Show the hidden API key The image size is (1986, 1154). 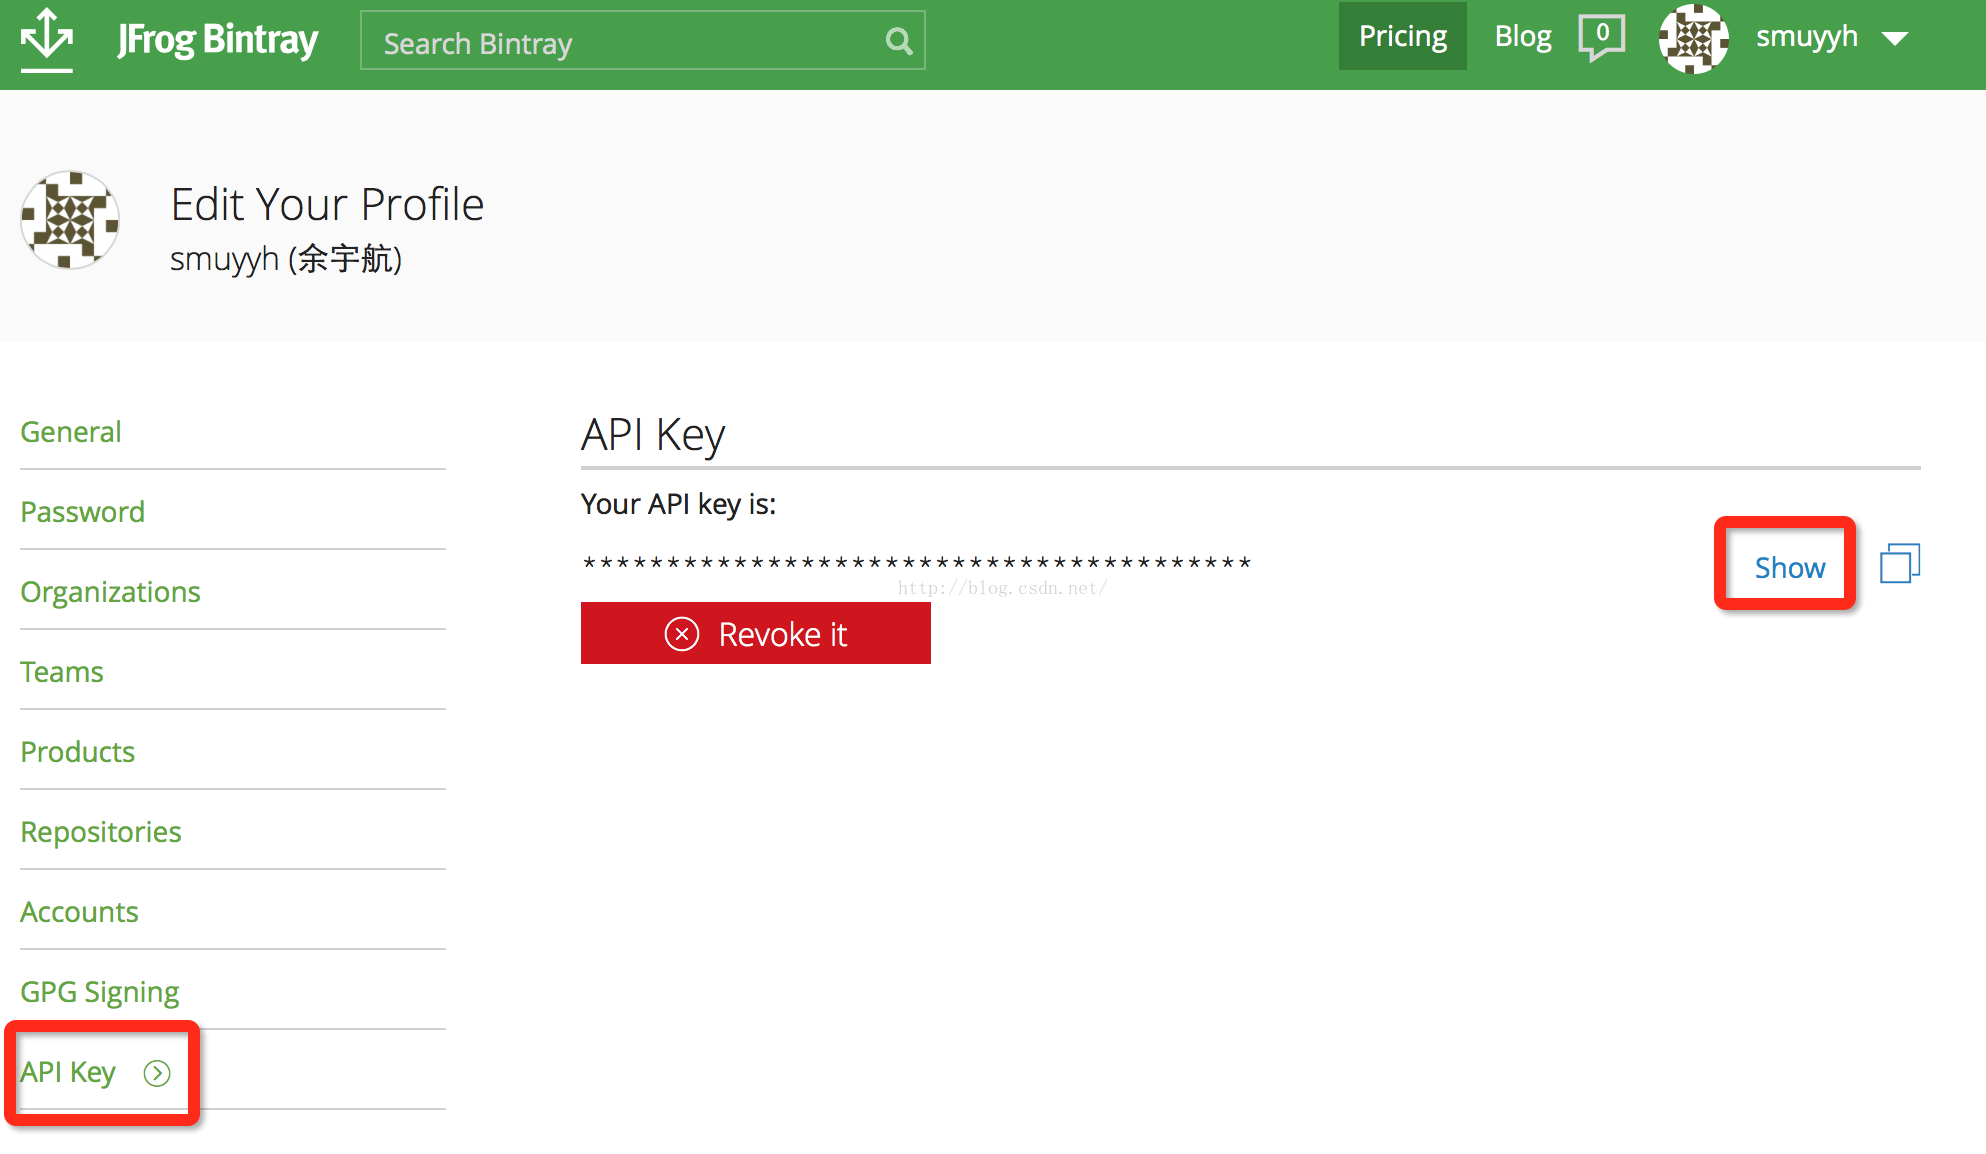click(1789, 567)
